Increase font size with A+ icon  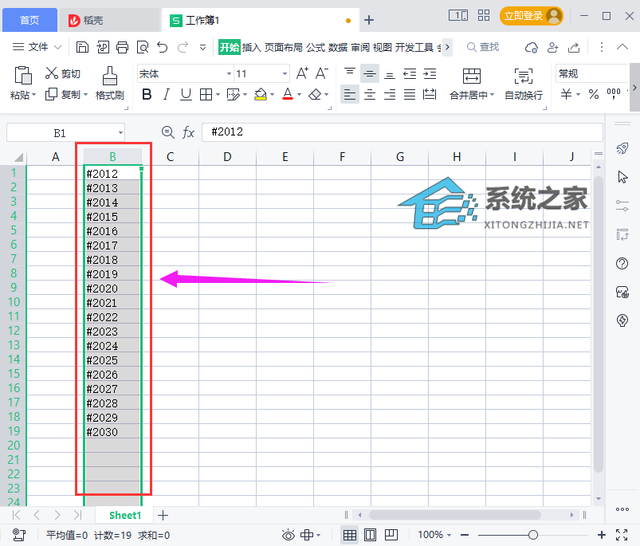pyautogui.click(x=302, y=73)
